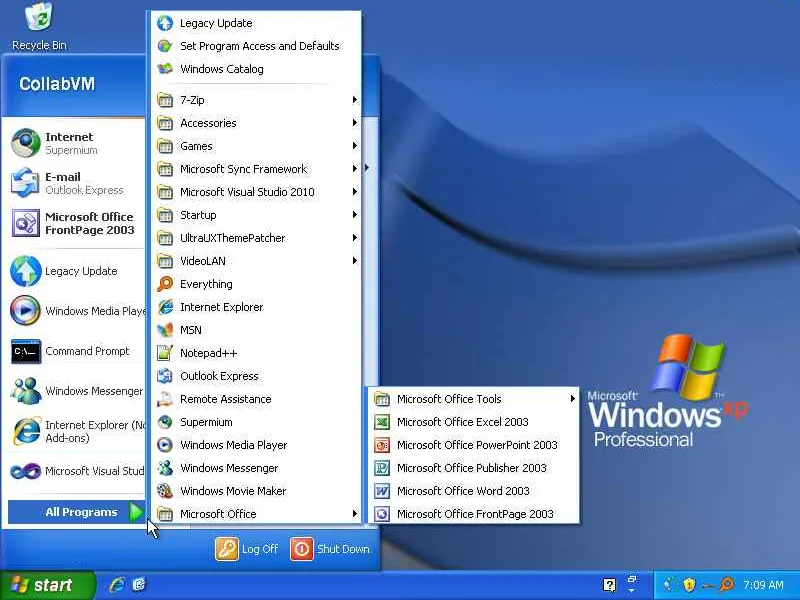Expand the UltraUXThemePatcher folder
The image size is (800, 600).
[x=257, y=238]
